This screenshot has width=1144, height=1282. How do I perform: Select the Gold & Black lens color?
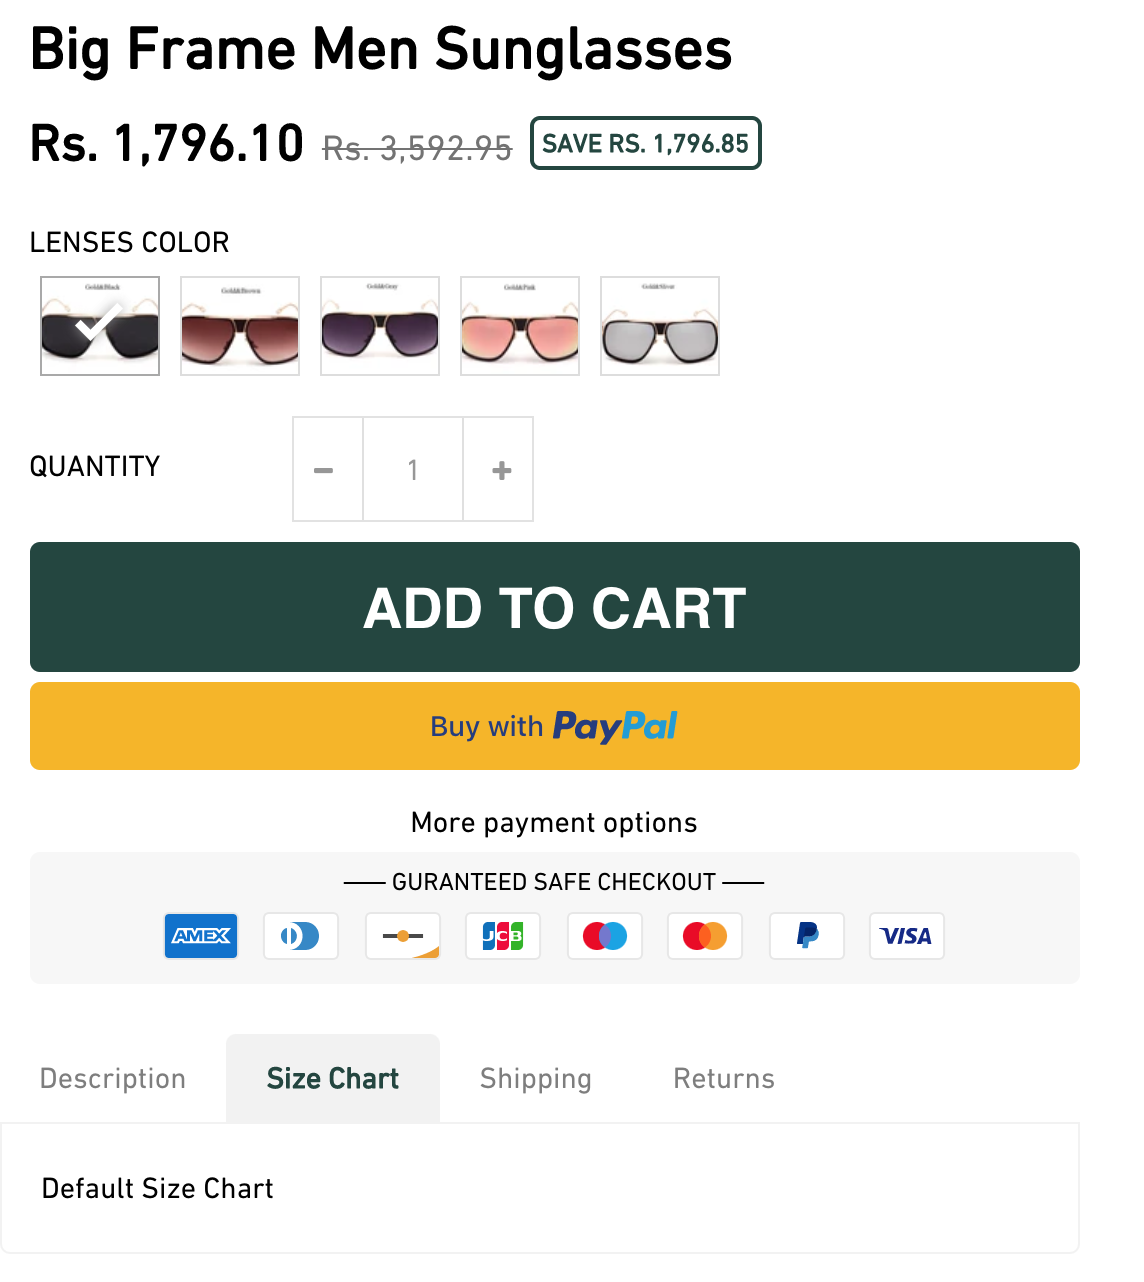tap(100, 326)
